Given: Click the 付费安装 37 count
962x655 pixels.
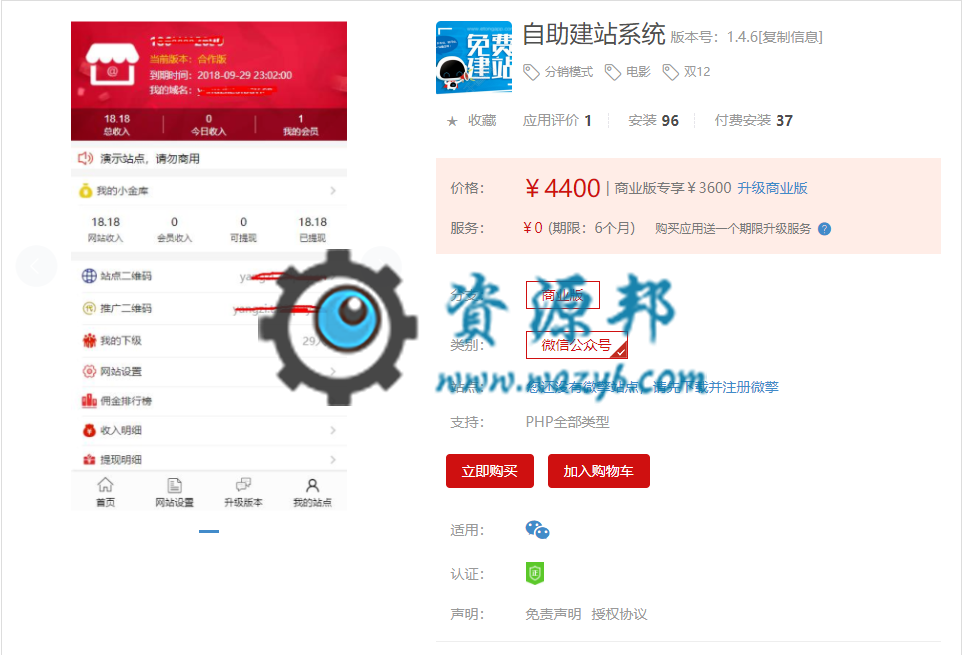Looking at the screenshot, I should point(753,121).
